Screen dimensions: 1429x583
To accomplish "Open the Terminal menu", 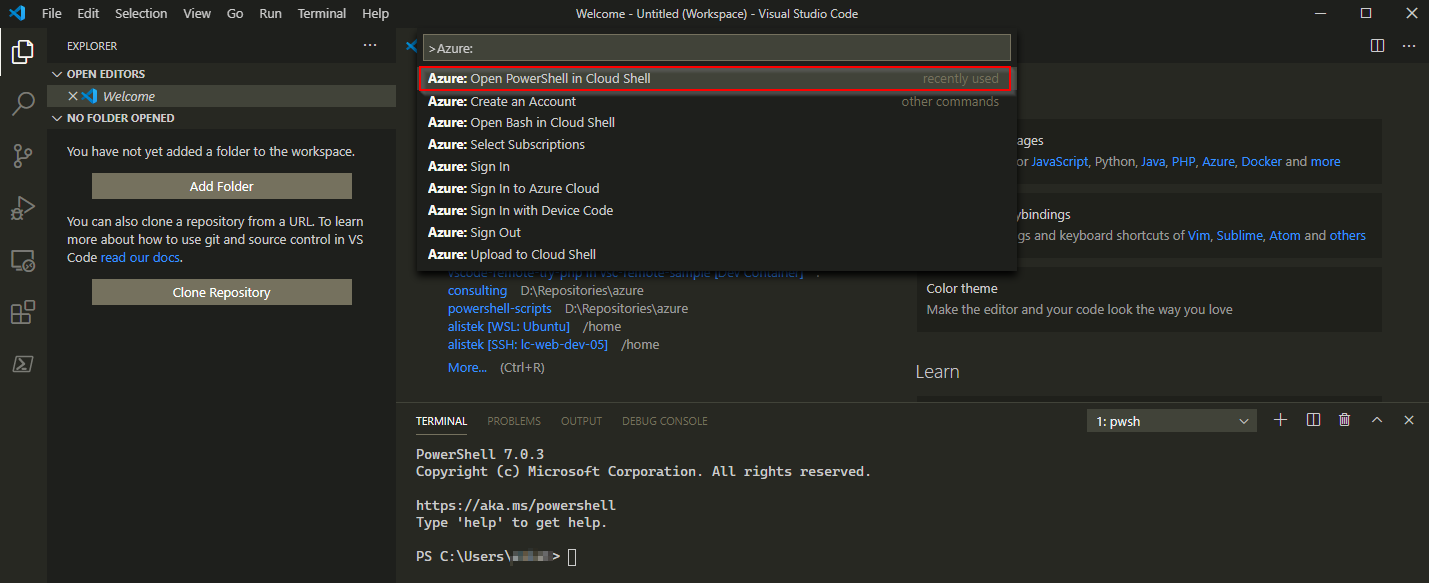I will coord(322,14).
